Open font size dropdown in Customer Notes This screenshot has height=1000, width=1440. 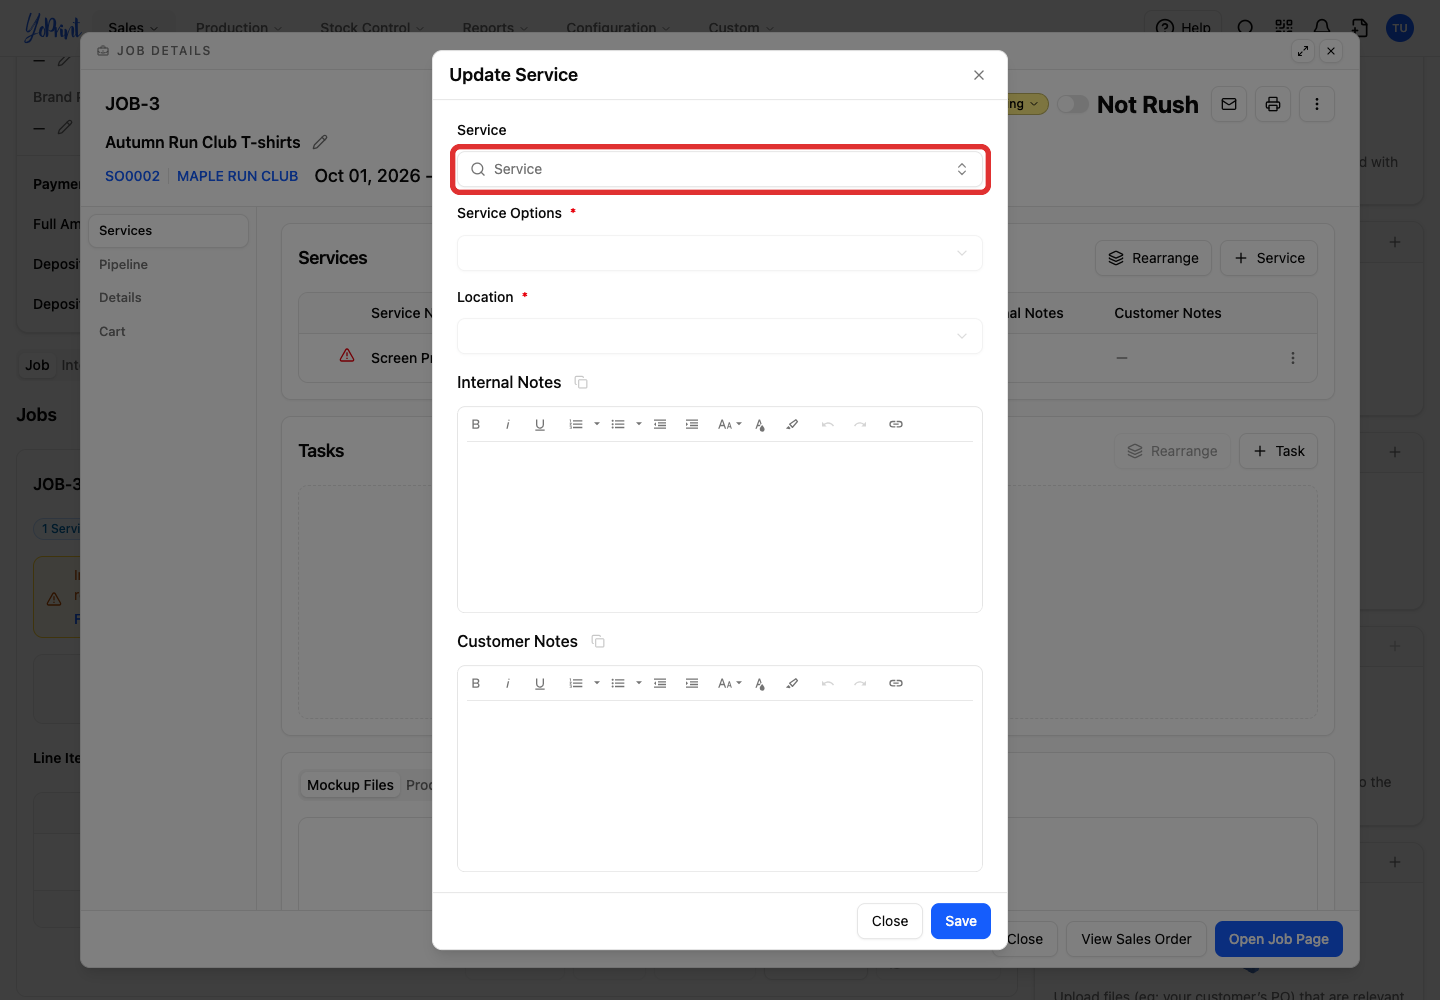point(730,683)
